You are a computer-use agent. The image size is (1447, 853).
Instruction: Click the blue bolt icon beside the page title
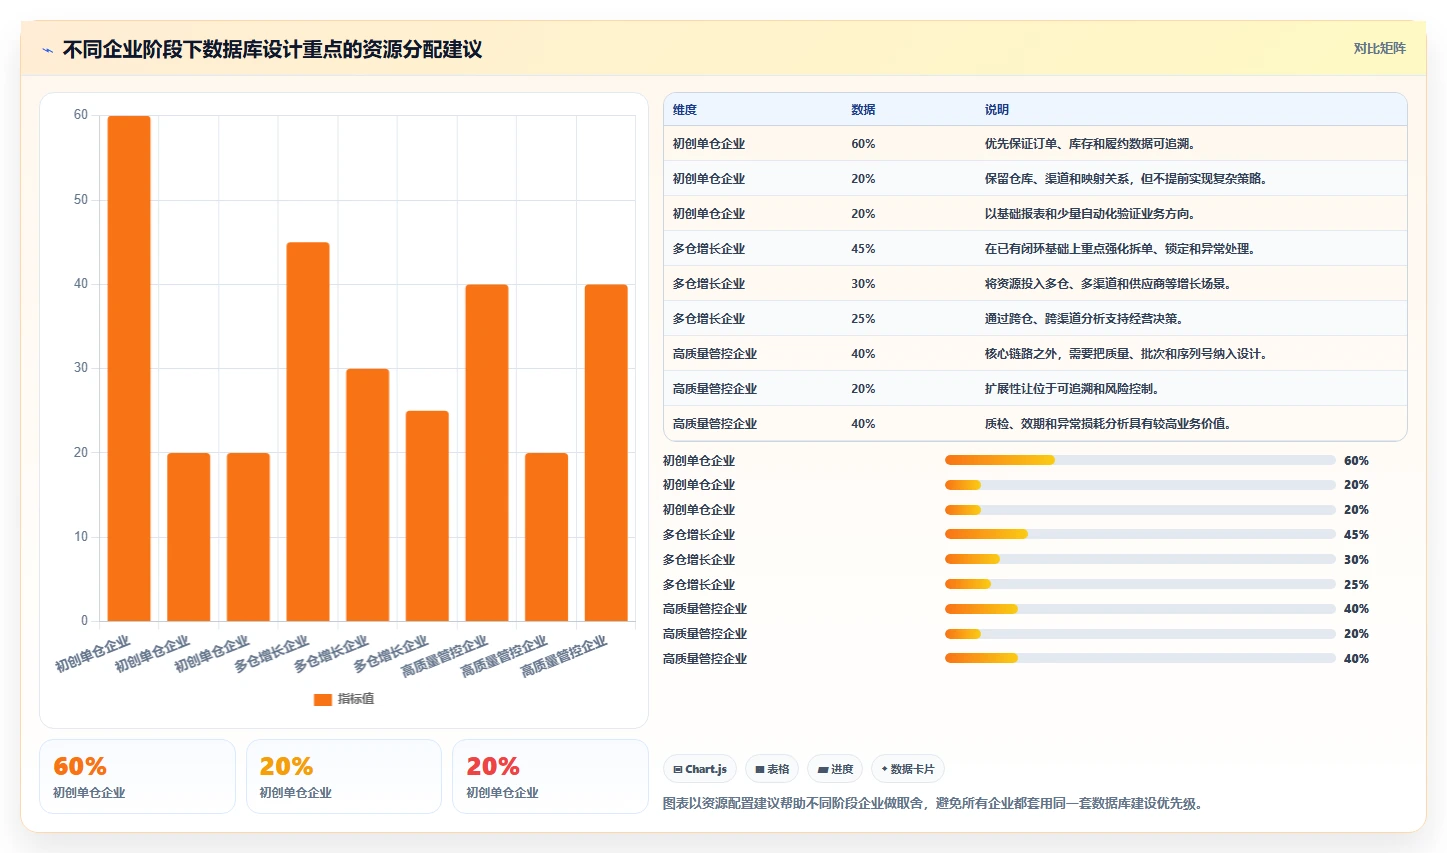47,50
